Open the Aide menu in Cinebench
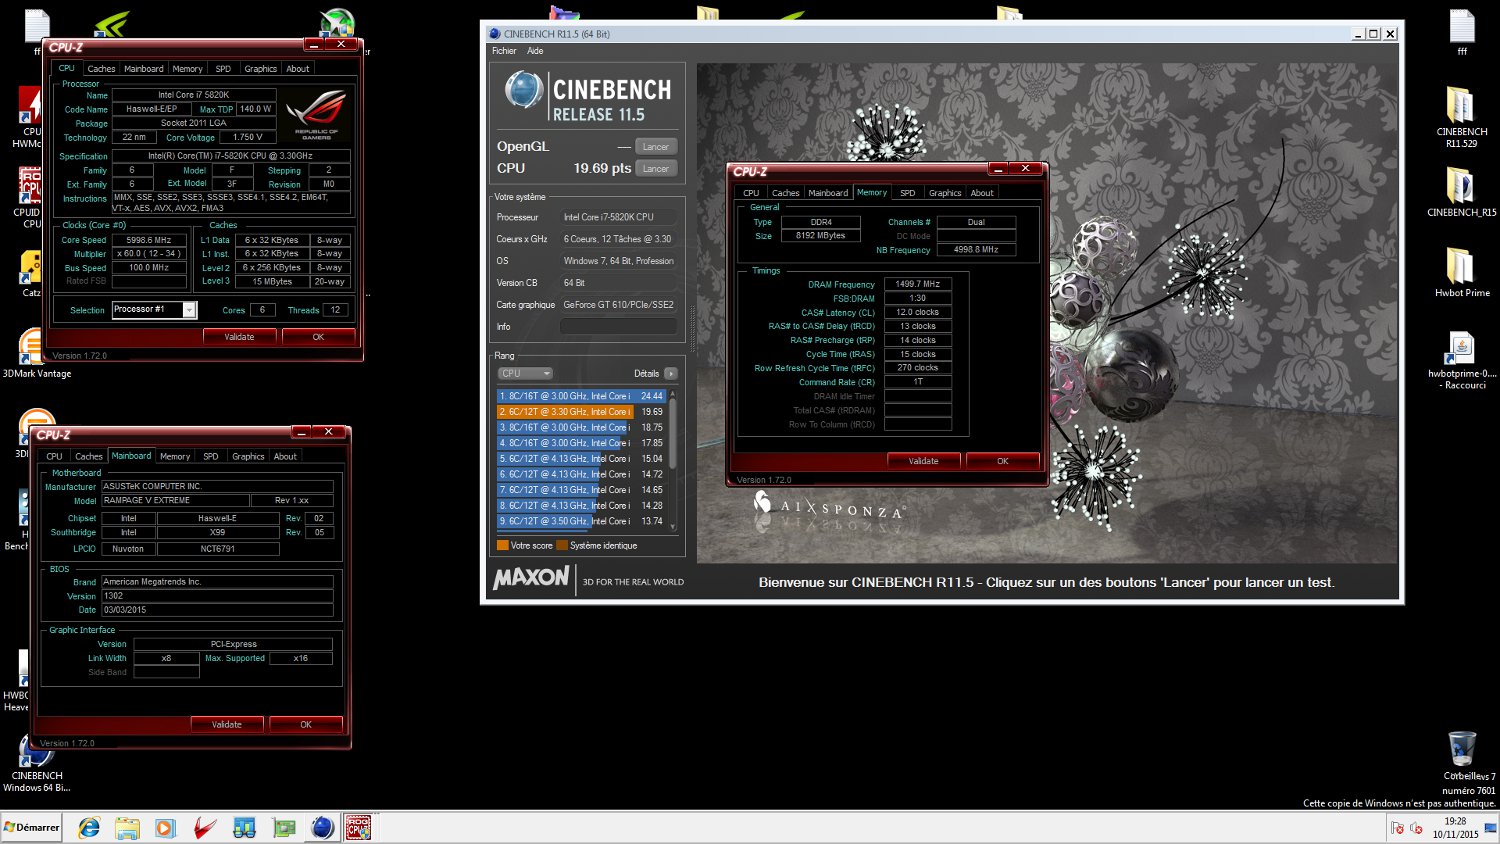Viewport: 1500px width, 844px height. 535,51
